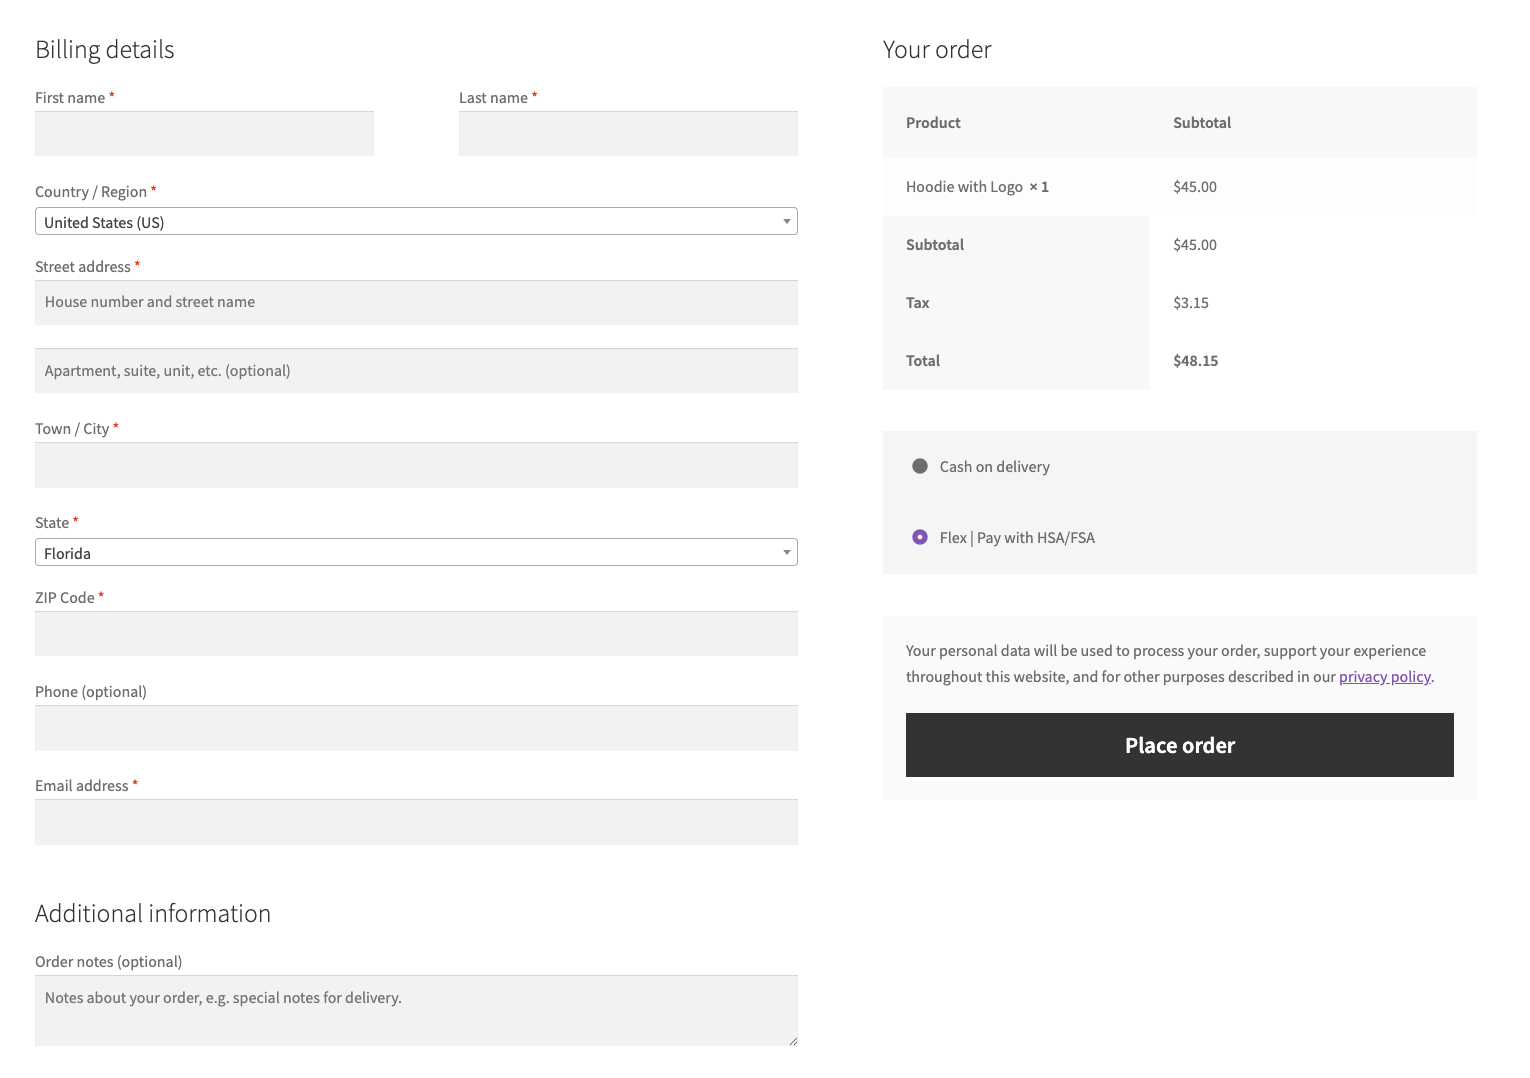Click the Subtotal column header
1530x1078 pixels.
pos(1202,123)
